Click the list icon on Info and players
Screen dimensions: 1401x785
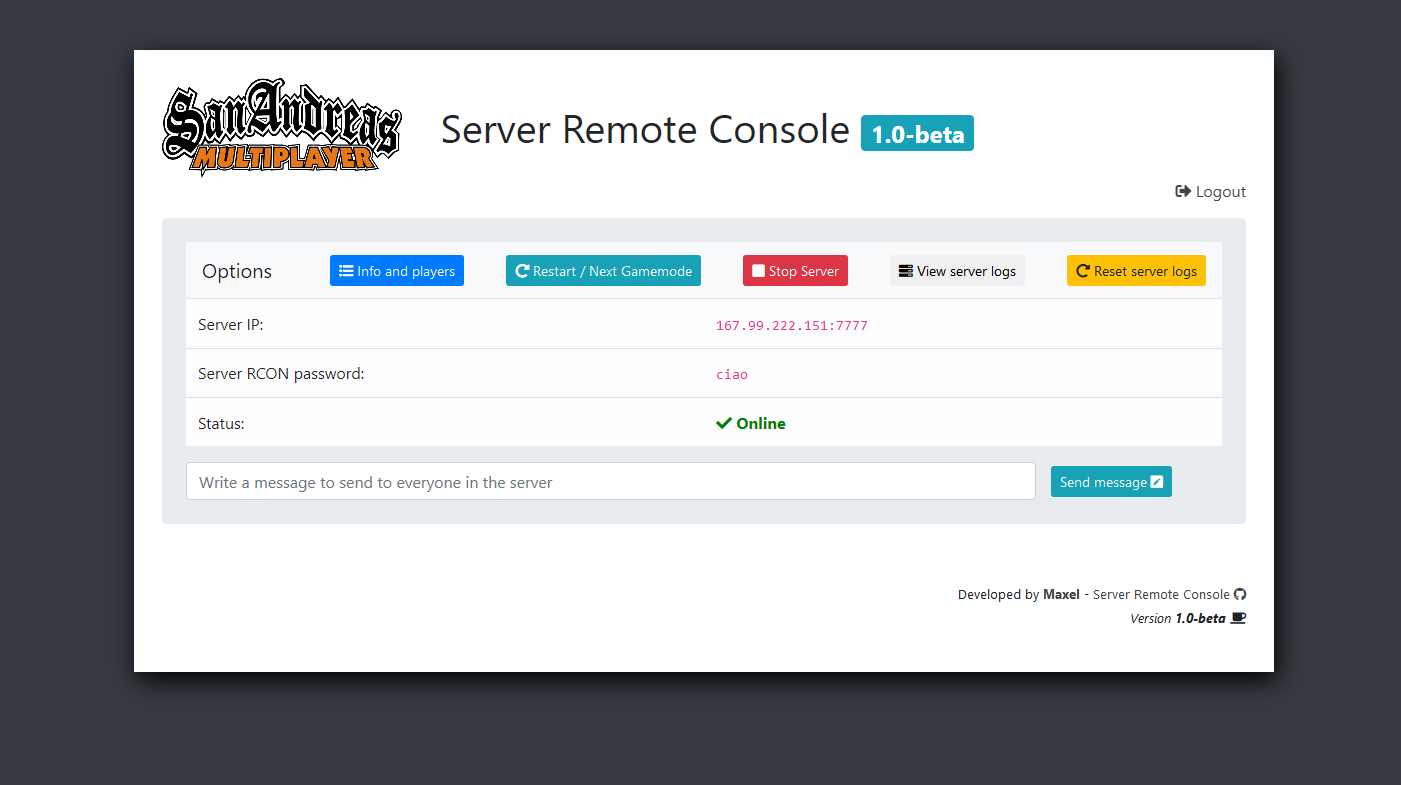coord(346,271)
